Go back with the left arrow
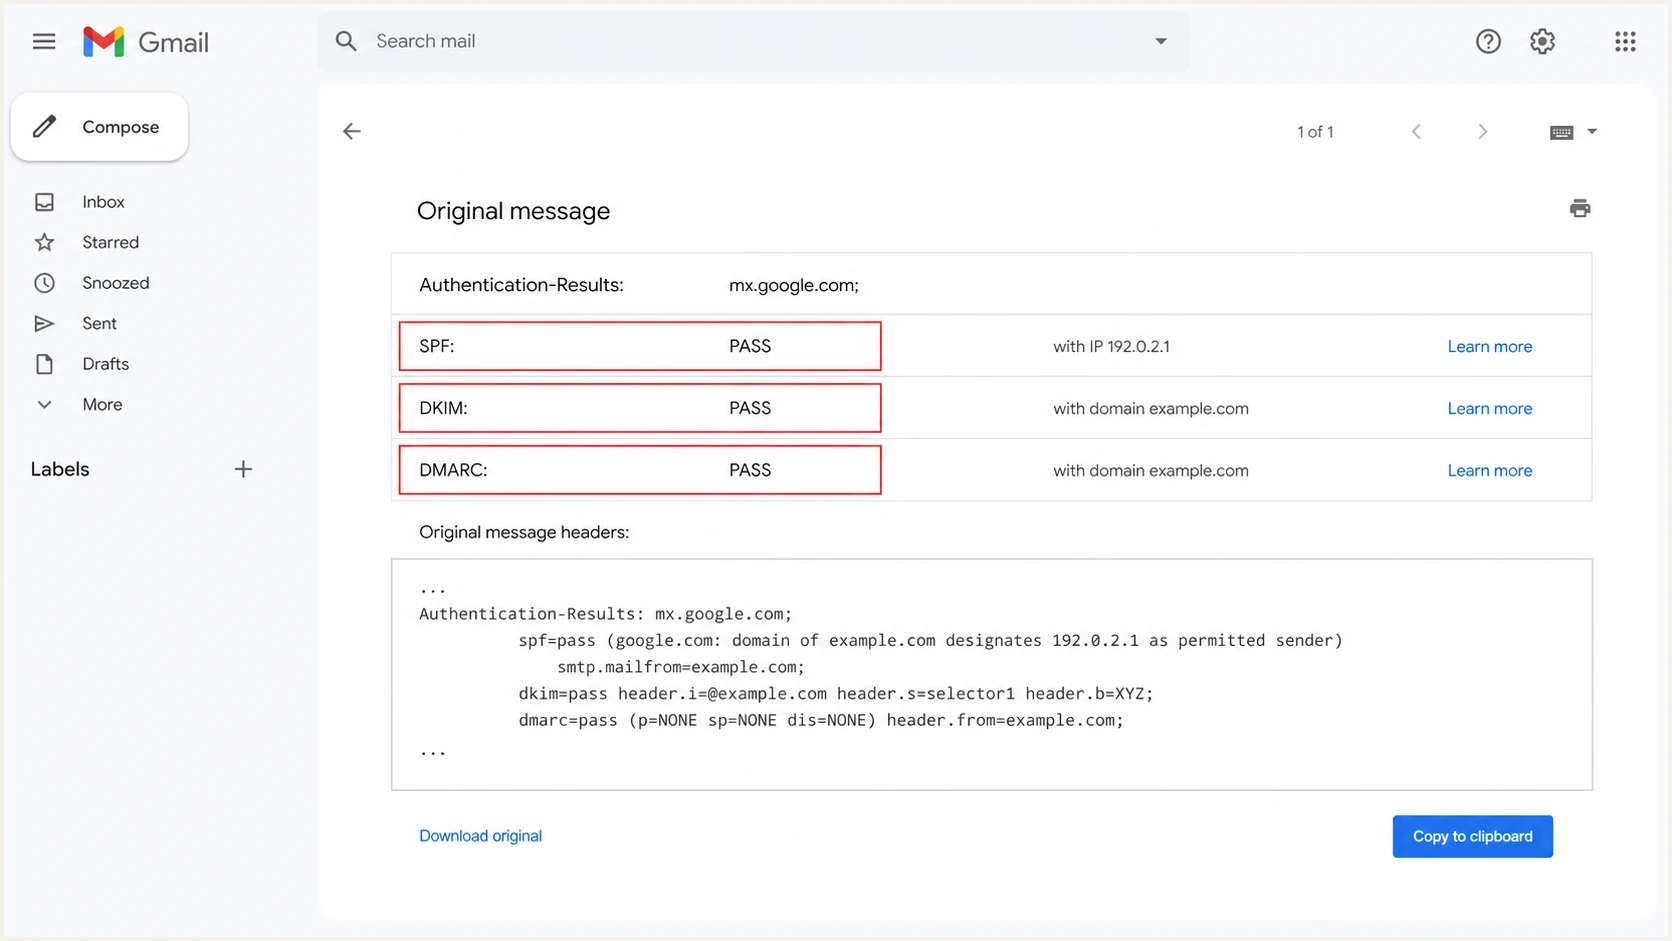Viewport: 1672px width, 941px height. 351,131
